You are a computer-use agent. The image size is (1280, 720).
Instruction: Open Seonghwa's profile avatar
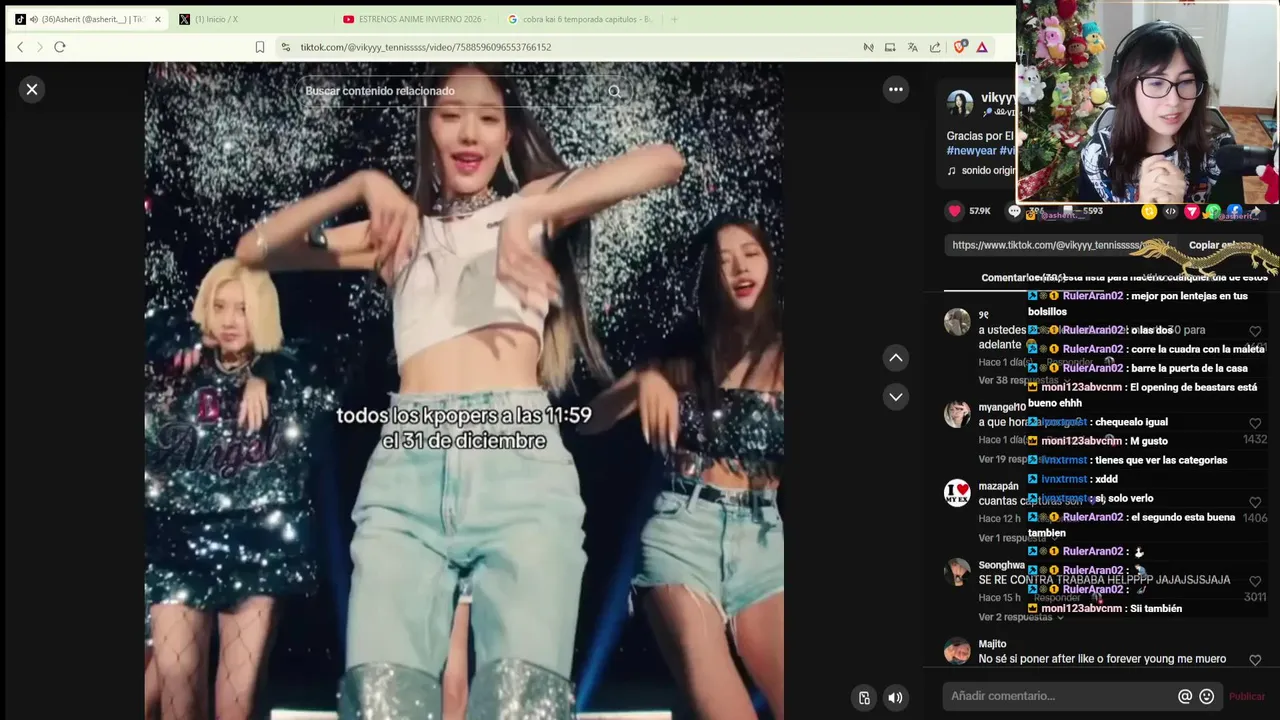pyautogui.click(x=957, y=572)
